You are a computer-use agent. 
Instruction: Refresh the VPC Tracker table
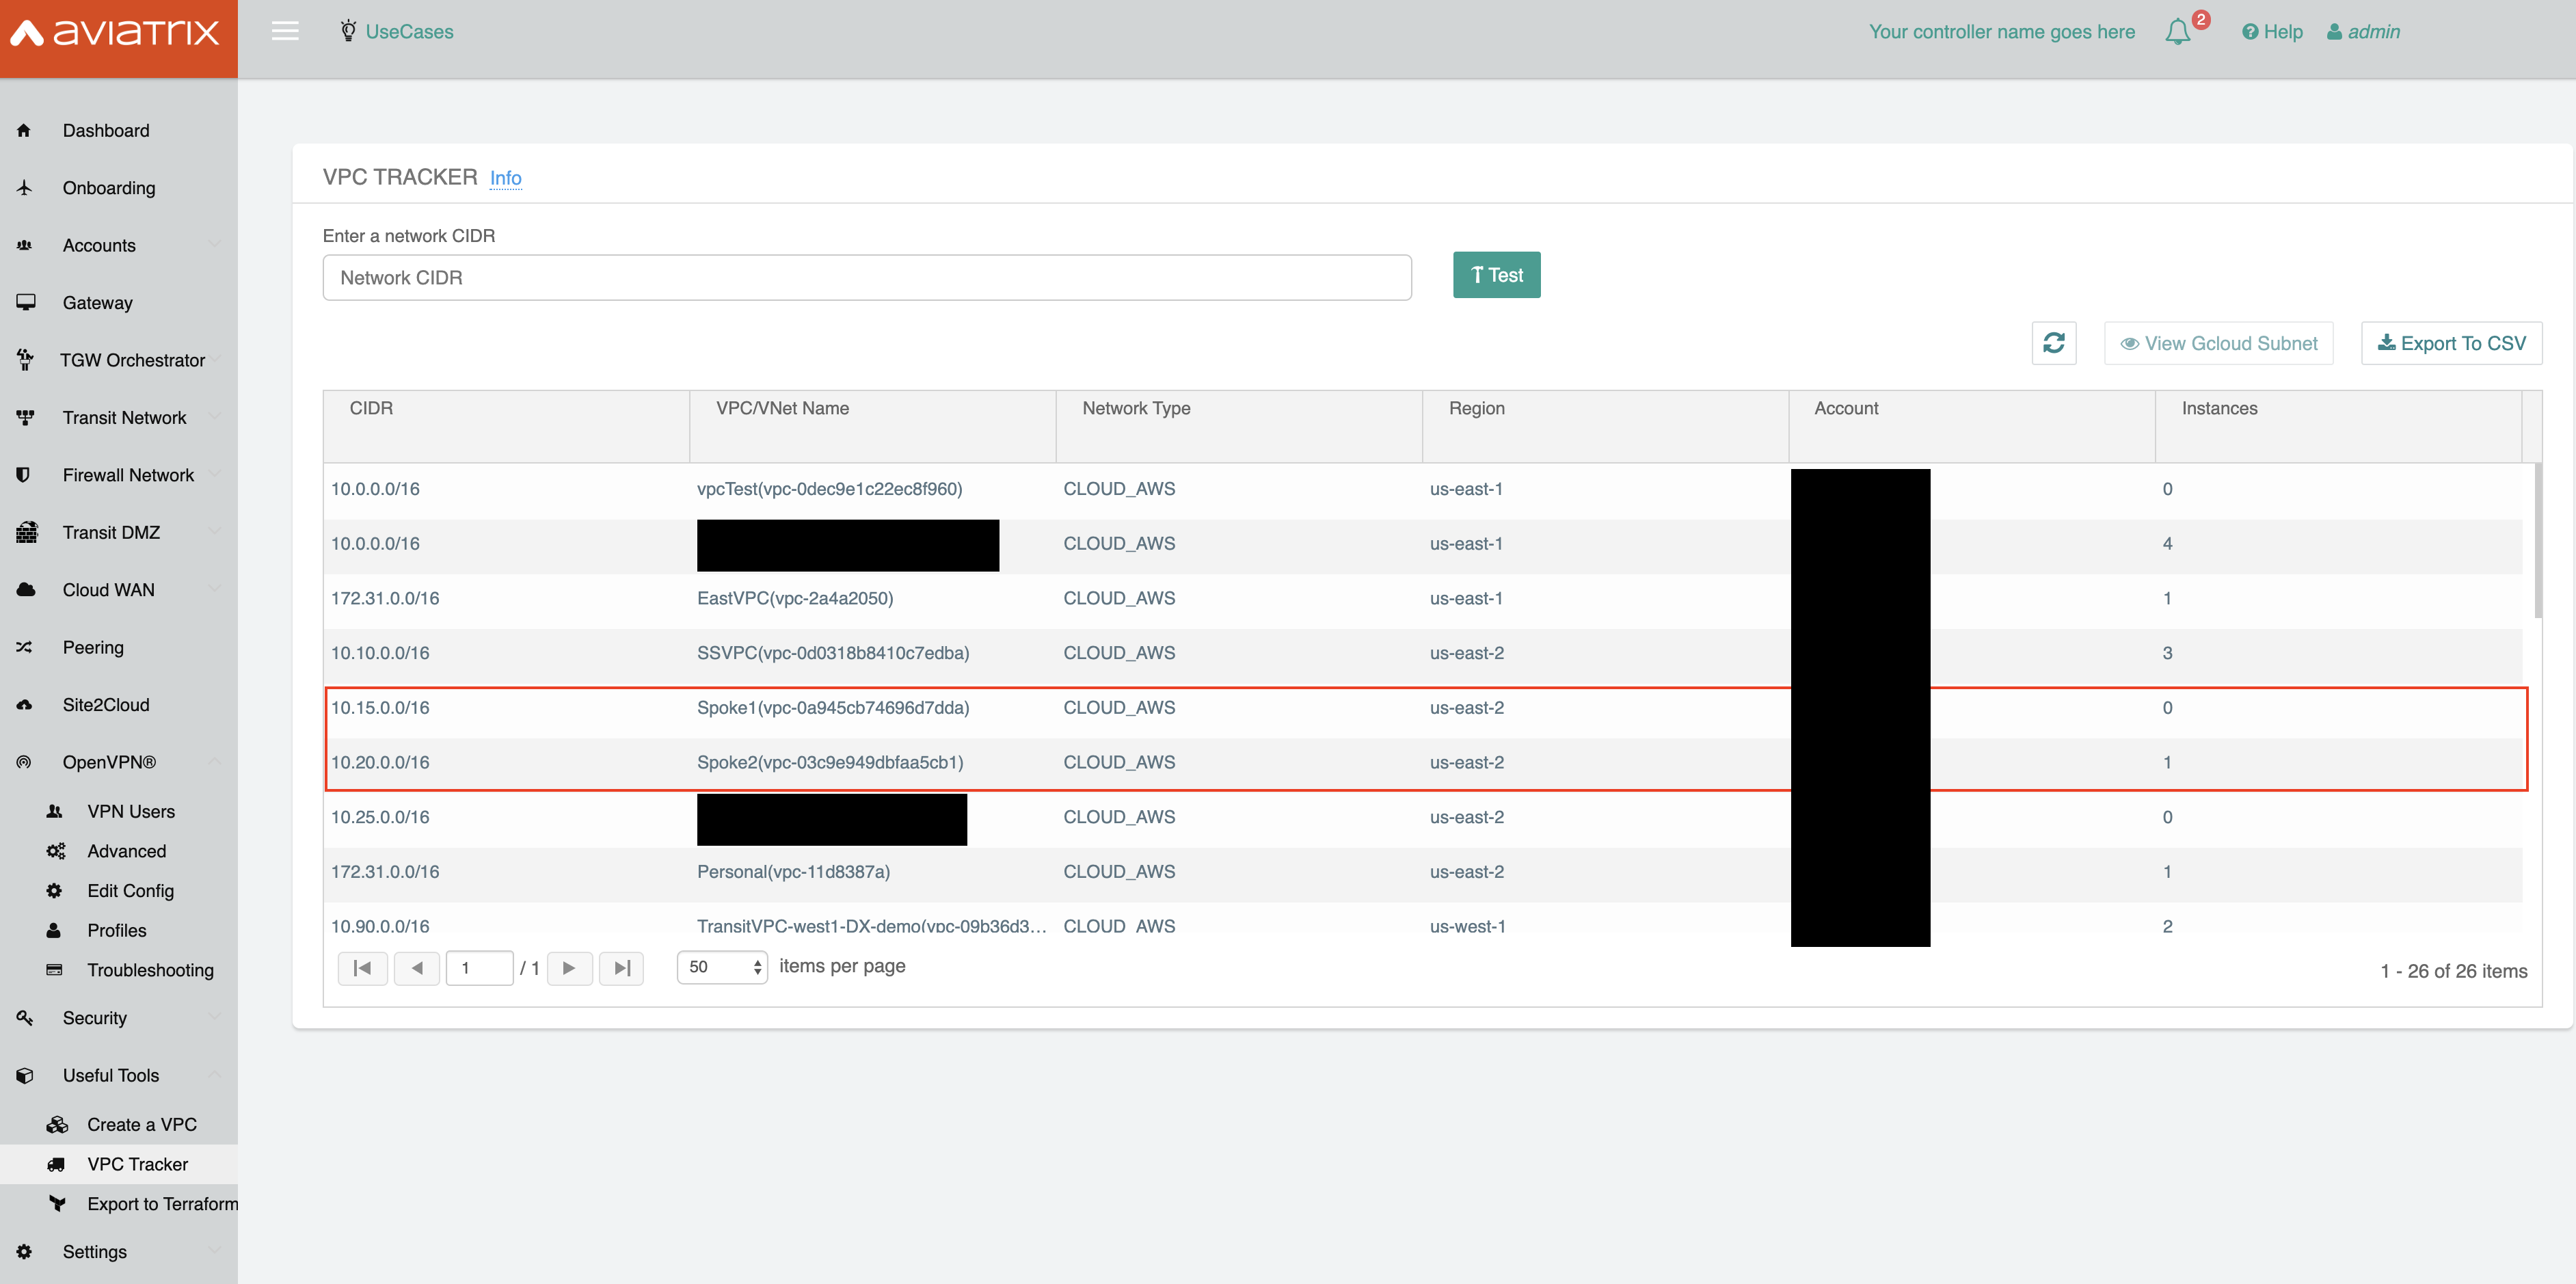(x=2054, y=343)
